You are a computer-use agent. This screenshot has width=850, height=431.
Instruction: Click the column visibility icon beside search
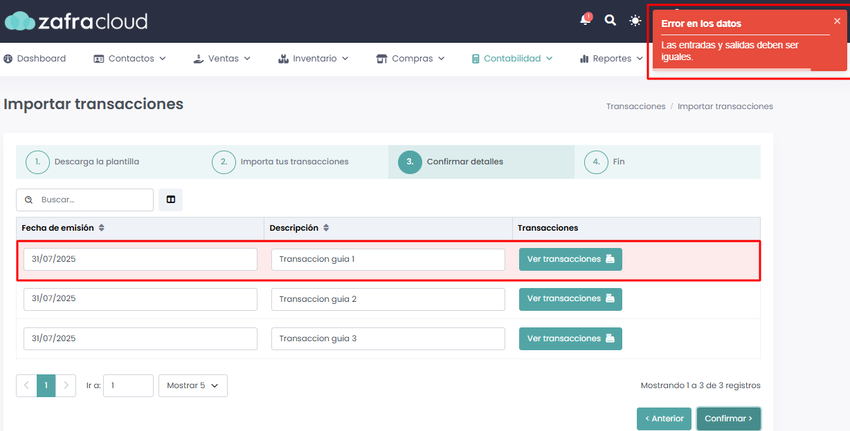171,200
